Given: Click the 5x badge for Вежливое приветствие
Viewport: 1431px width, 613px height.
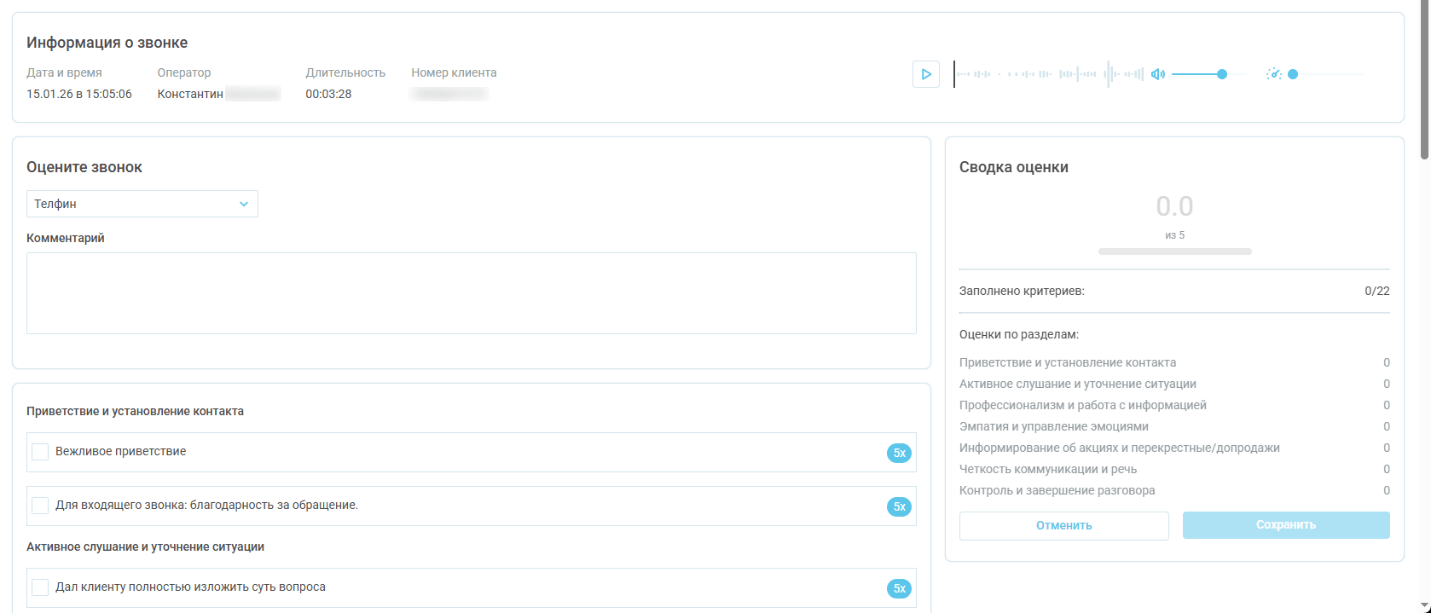Looking at the screenshot, I should coord(899,453).
